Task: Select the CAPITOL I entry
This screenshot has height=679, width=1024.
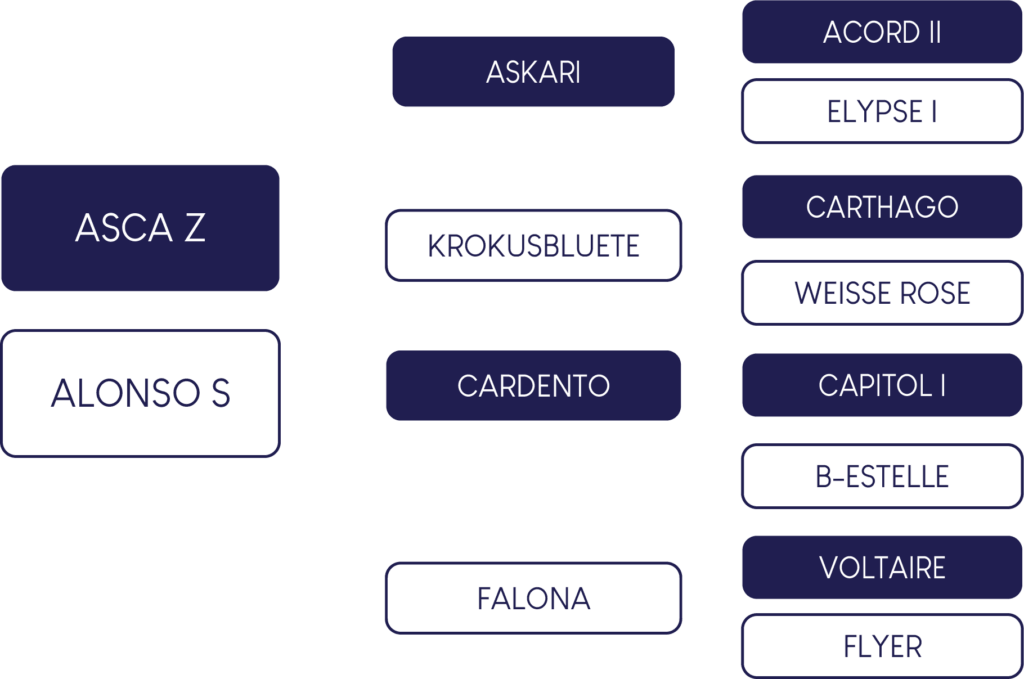Action: (882, 385)
